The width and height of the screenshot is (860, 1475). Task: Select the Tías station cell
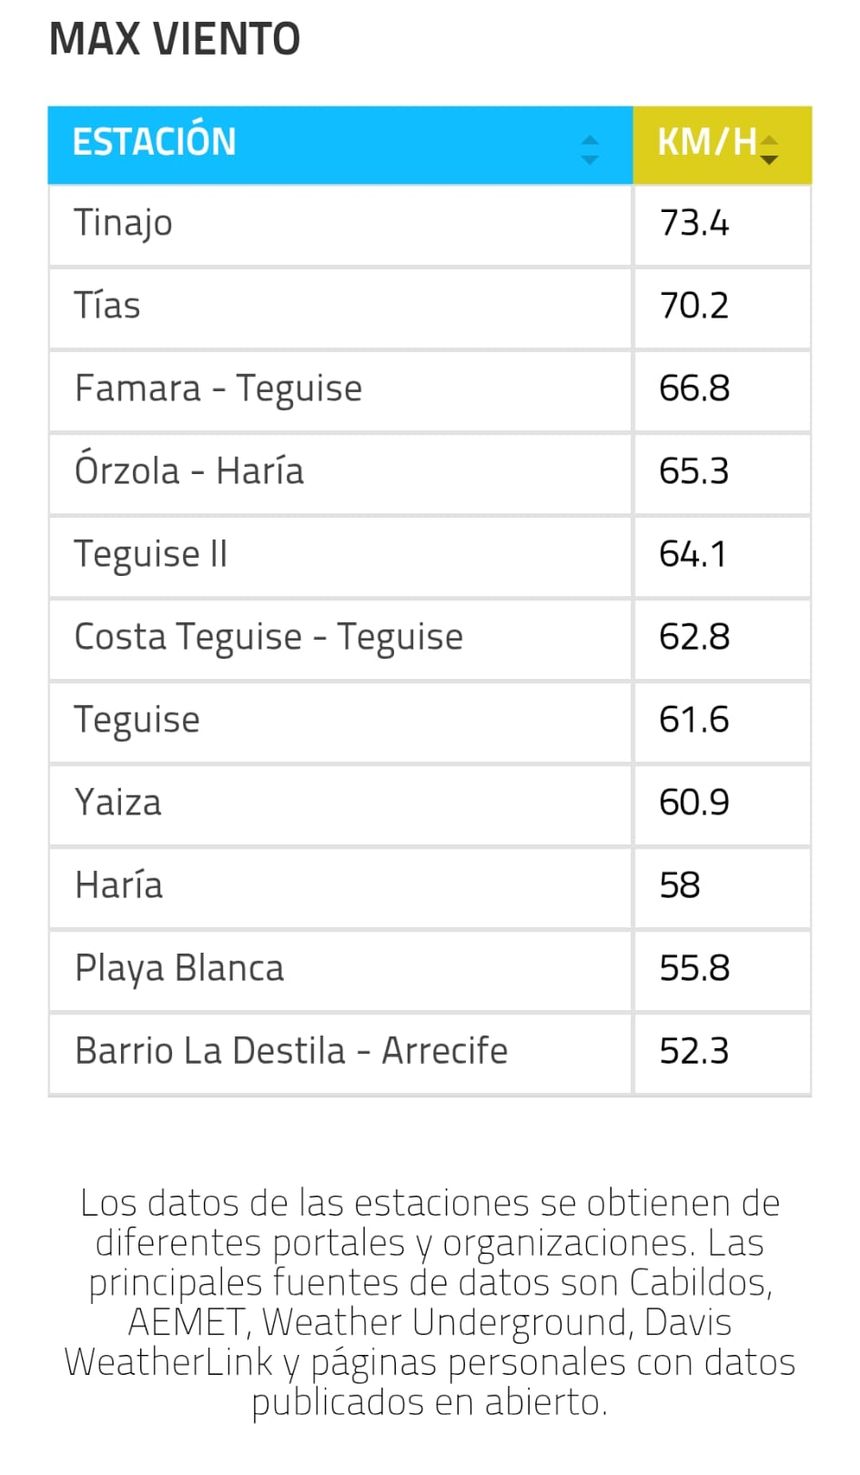pos(107,306)
